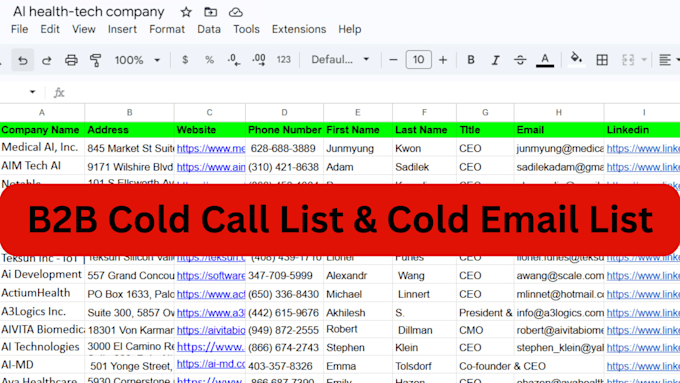The image size is (680, 383).
Task: Open AIM Tech AI website link
Action: [211, 167]
